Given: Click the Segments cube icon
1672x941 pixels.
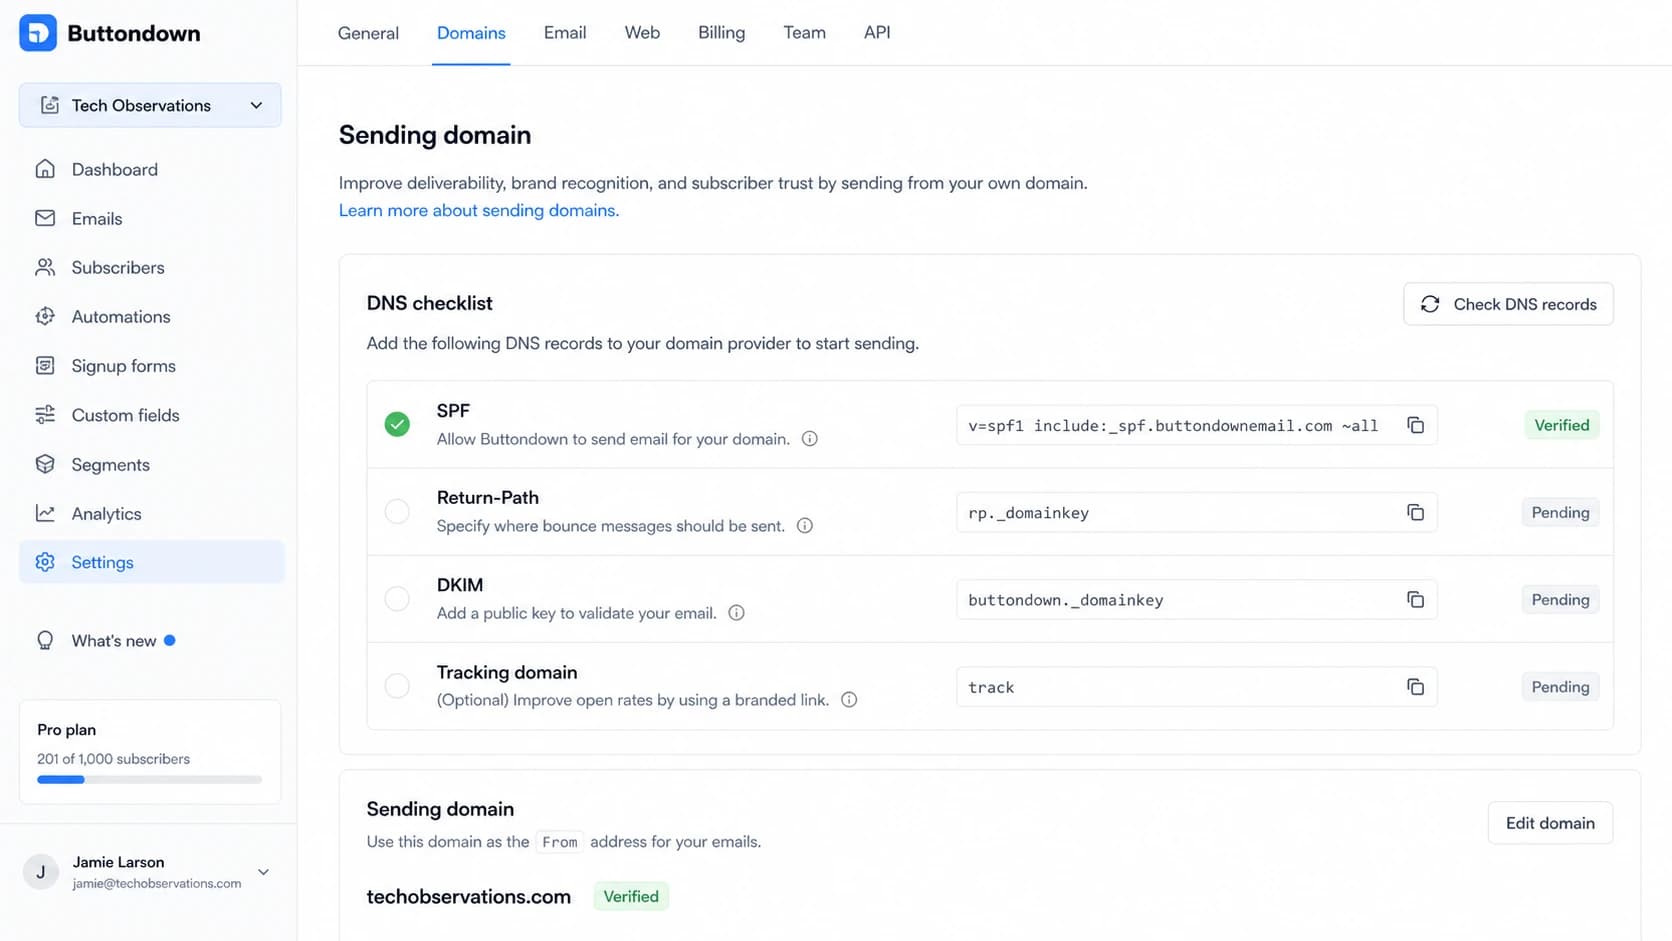Looking at the screenshot, I should [45, 464].
